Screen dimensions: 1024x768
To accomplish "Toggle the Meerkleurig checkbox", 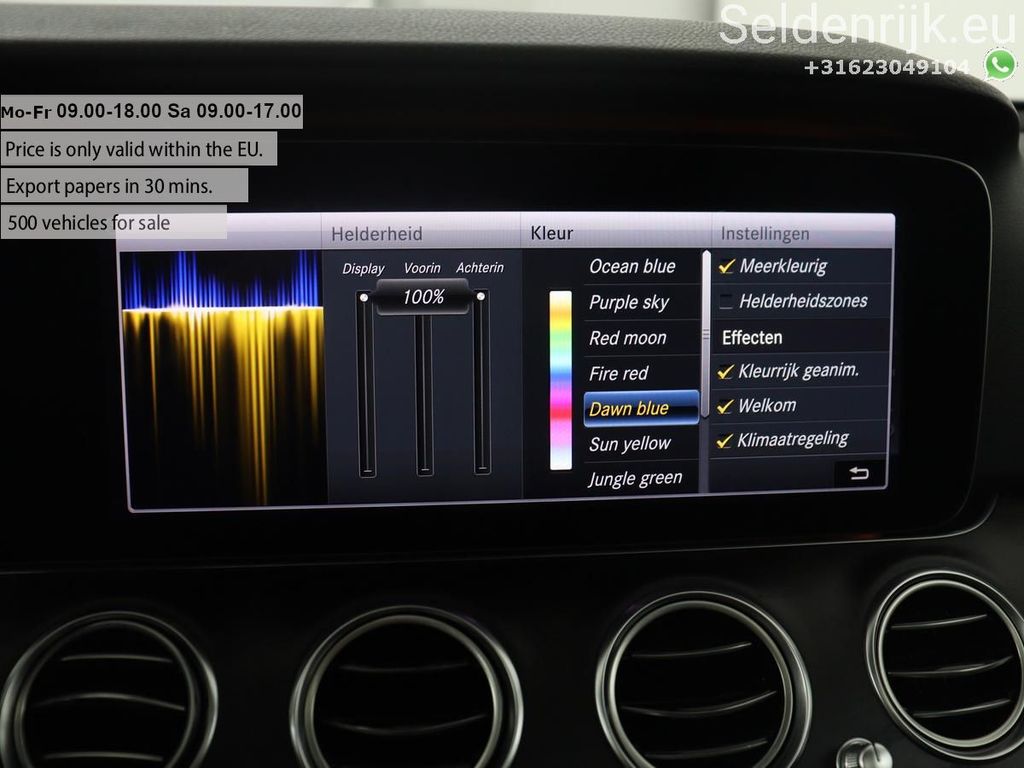I will (x=726, y=266).
